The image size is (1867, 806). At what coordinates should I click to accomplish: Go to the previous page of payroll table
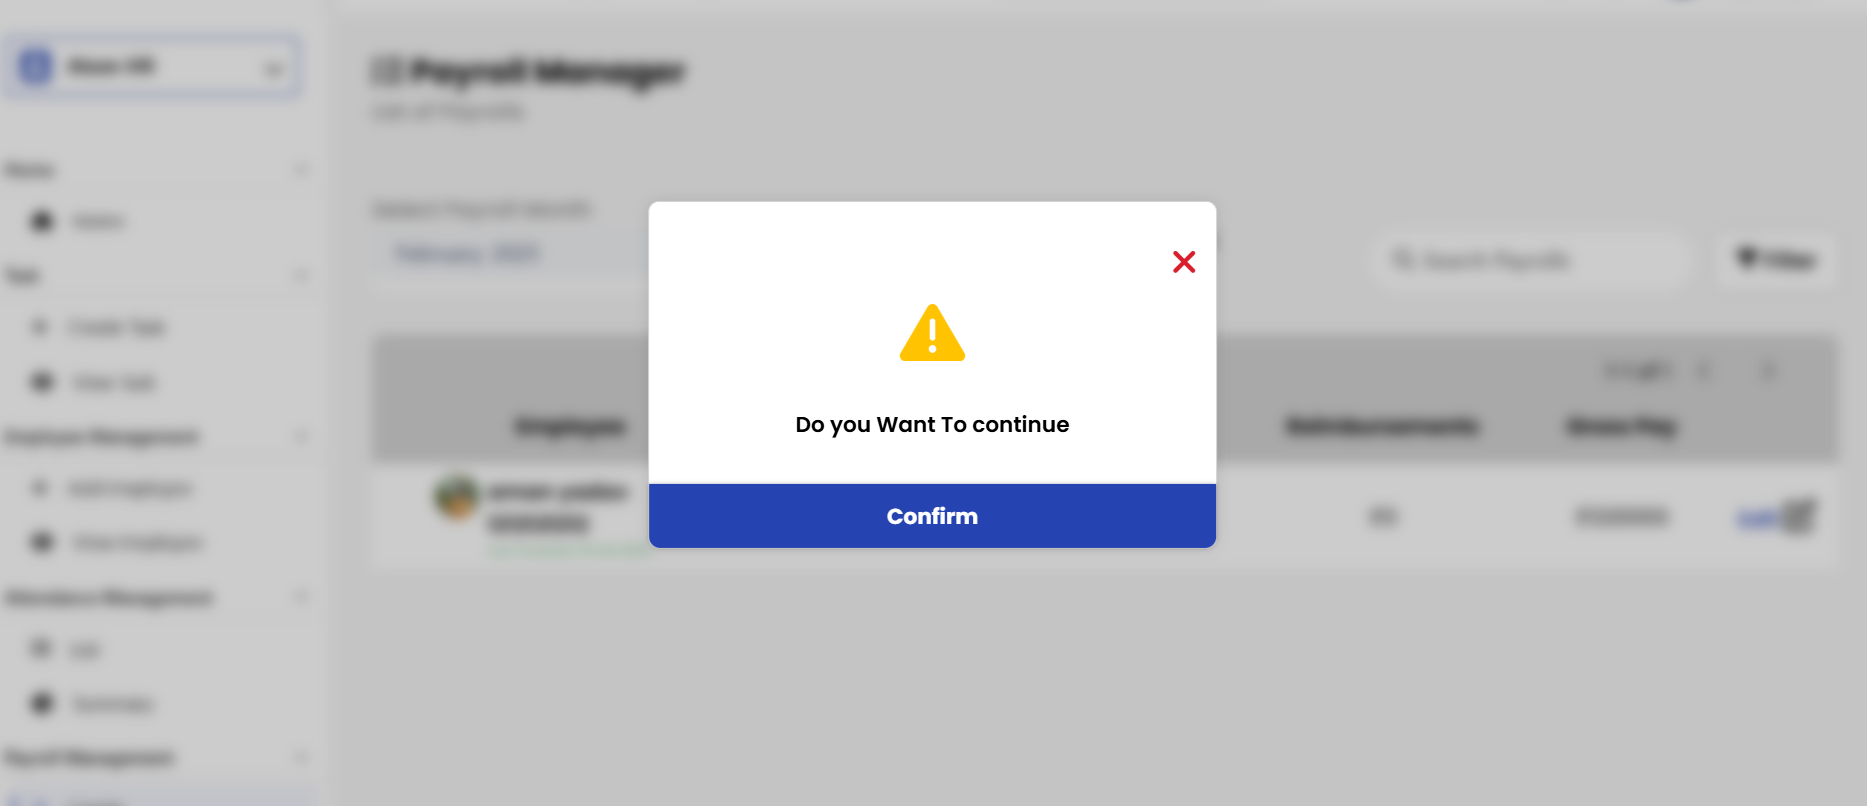click(1705, 371)
